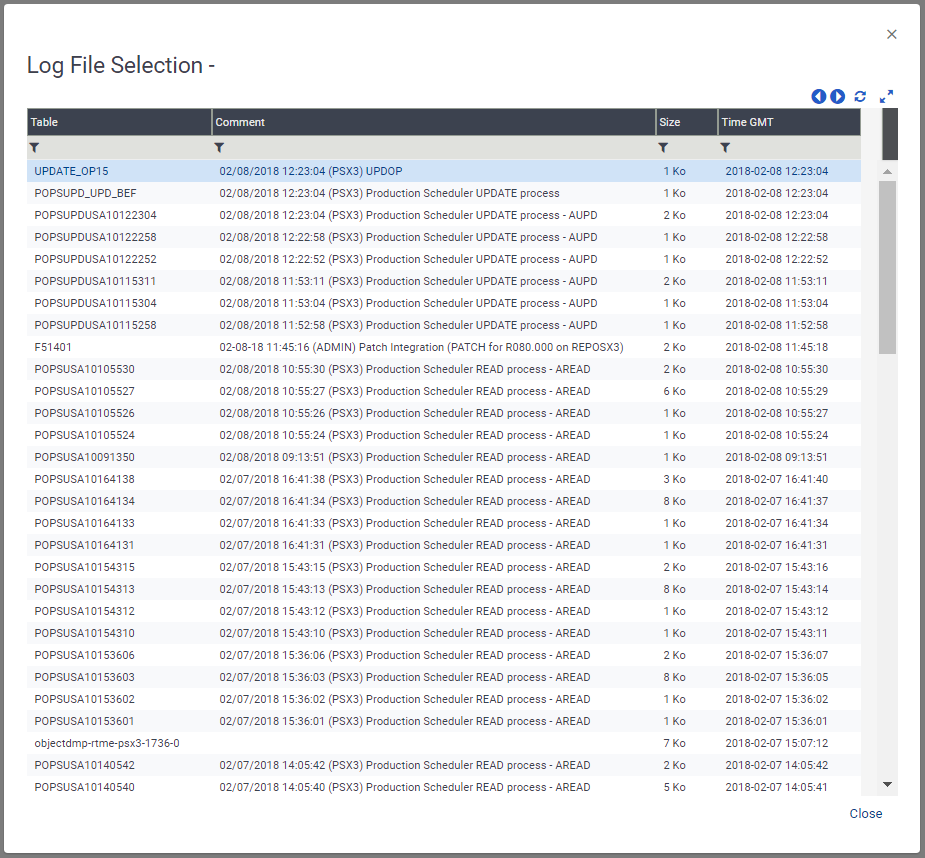Image resolution: width=925 pixels, height=858 pixels.
Task: Close the Log File Selection dialog with X
Action: point(891,34)
